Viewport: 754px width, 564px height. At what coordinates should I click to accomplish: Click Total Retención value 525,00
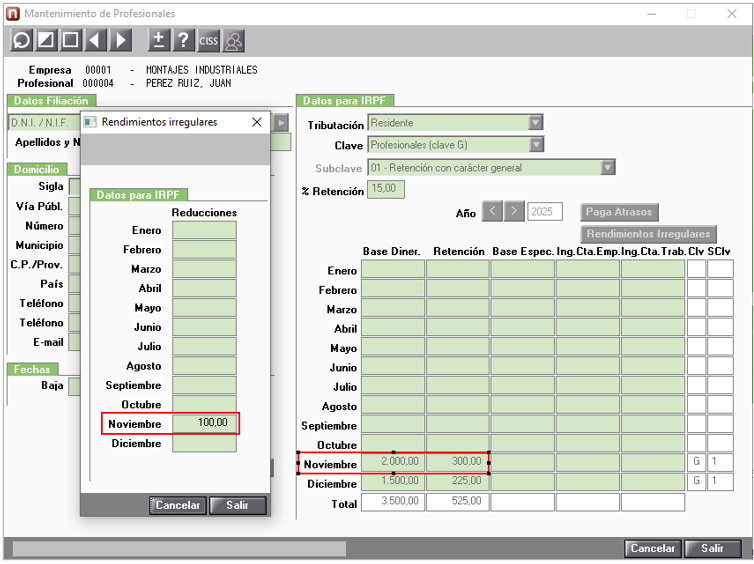click(x=458, y=501)
